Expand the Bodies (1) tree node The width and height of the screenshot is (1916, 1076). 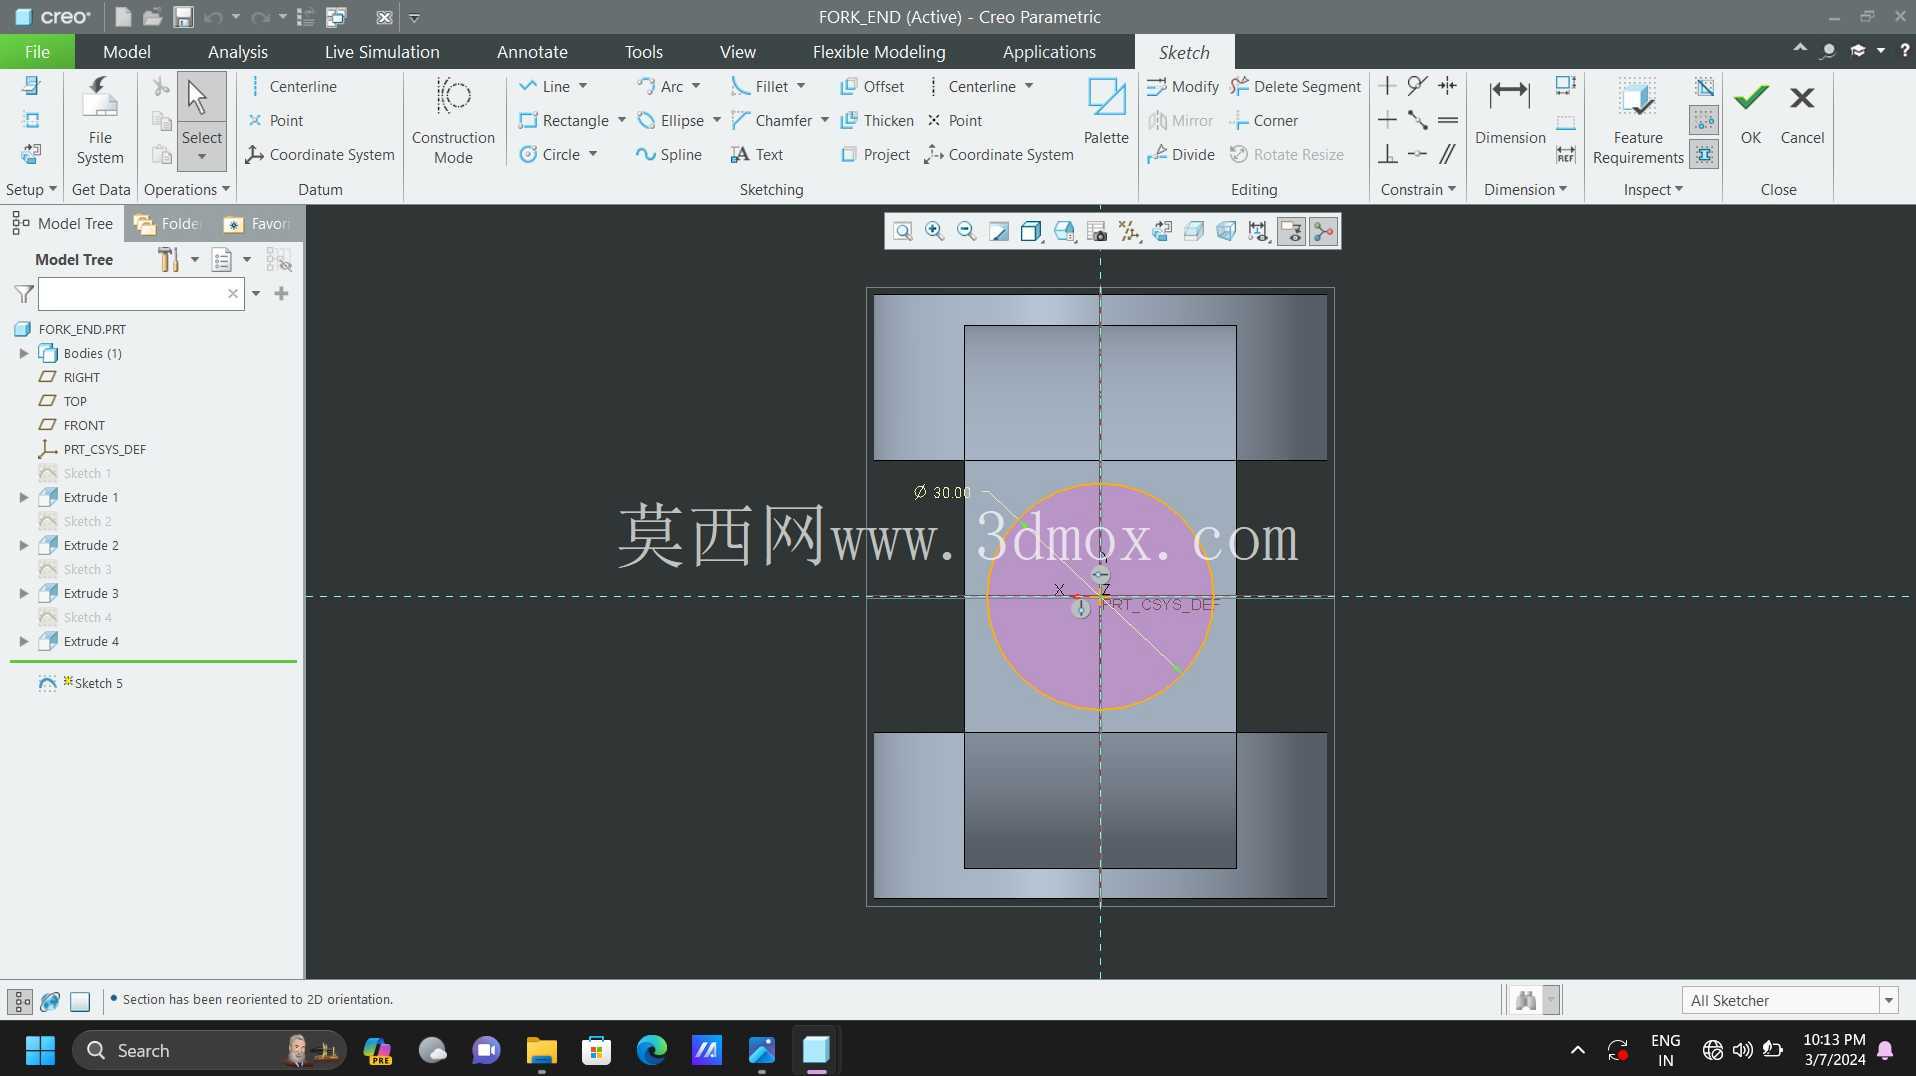point(24,353)
